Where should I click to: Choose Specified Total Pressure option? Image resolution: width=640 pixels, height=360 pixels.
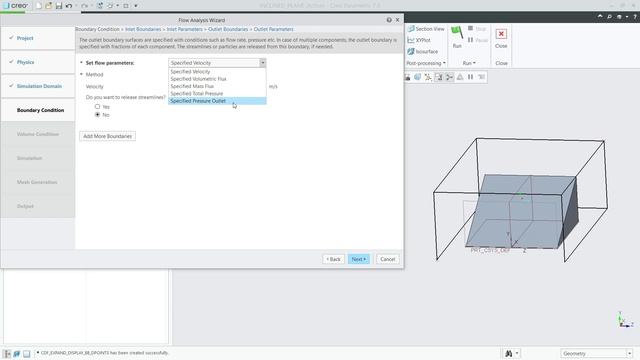(217, 93)
